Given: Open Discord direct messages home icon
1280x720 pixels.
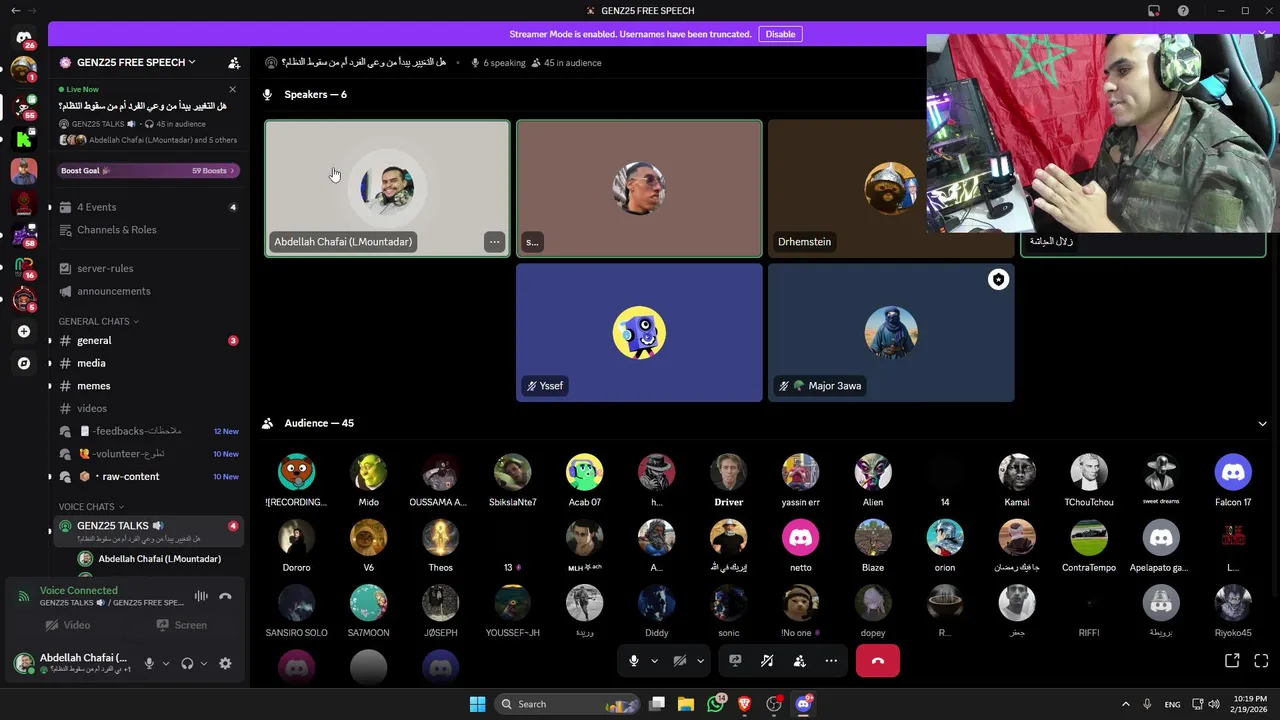Looking at the screenshot, I should coord(24,38).
